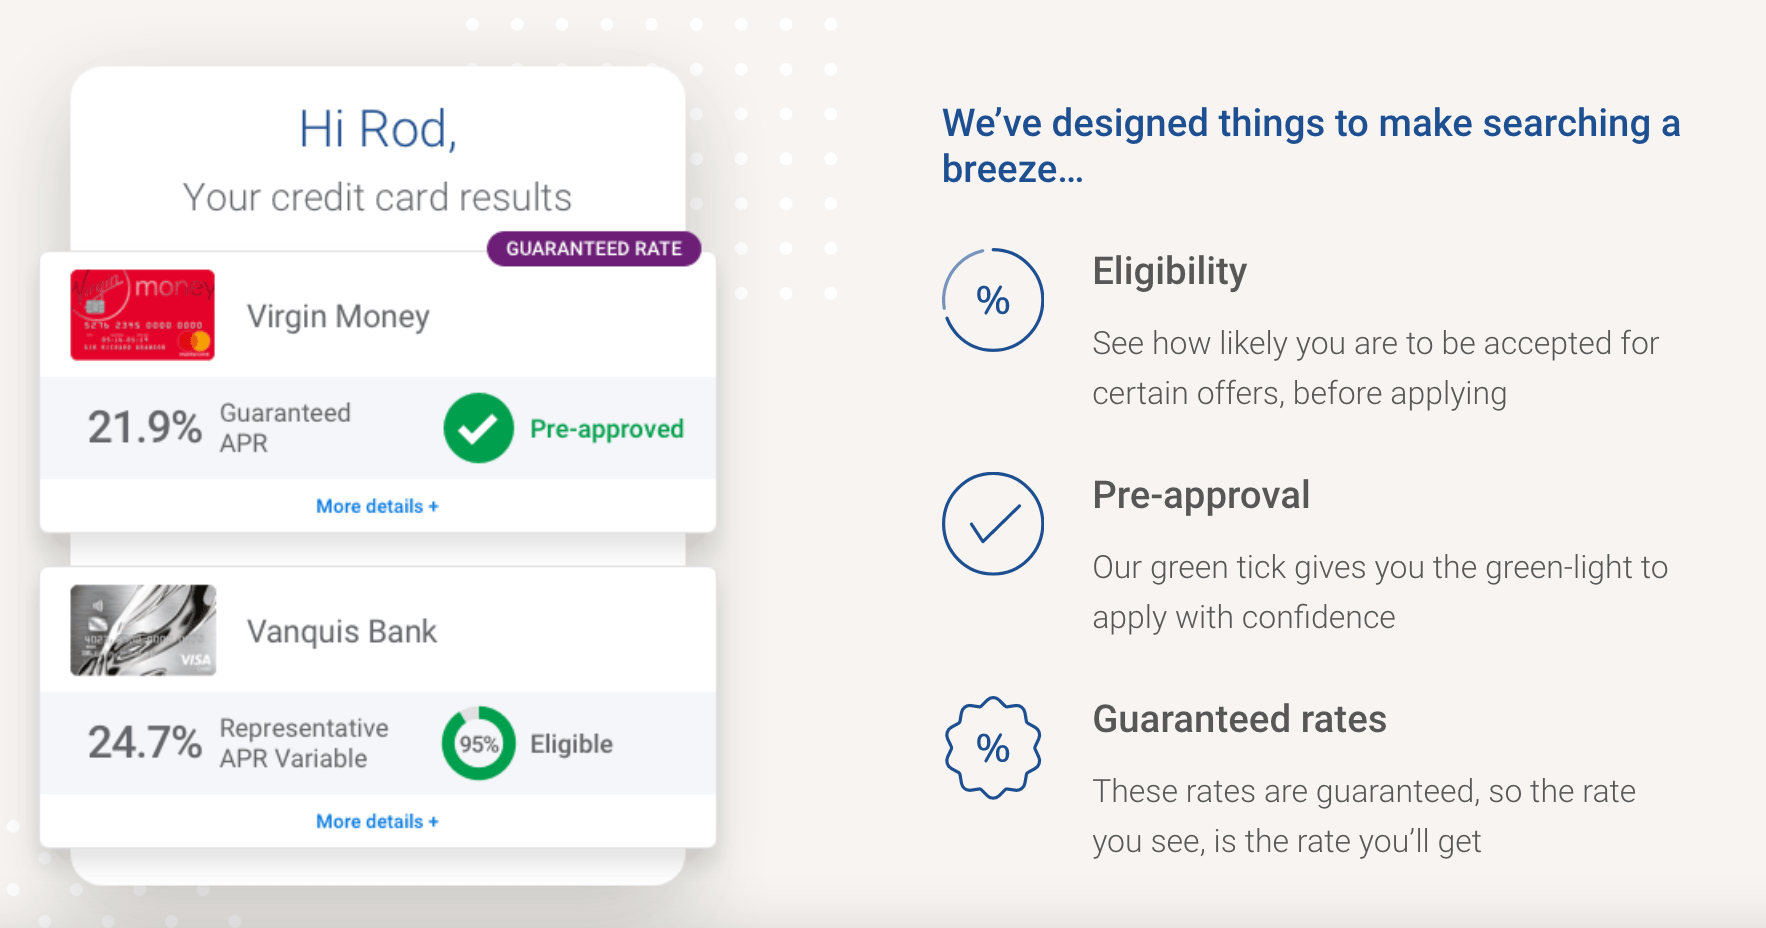The height and width of the screenshot is (928, 1766).
Task: Click the Virgin Money card name
Action: pyautogui.click(x=338, y=316)
